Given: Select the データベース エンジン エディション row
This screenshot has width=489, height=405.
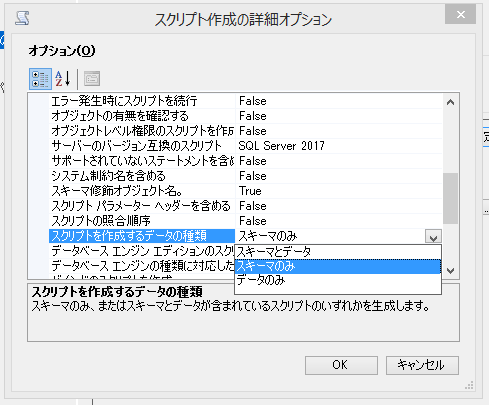Looking at the screenshot, I should (x=142, y=251).
